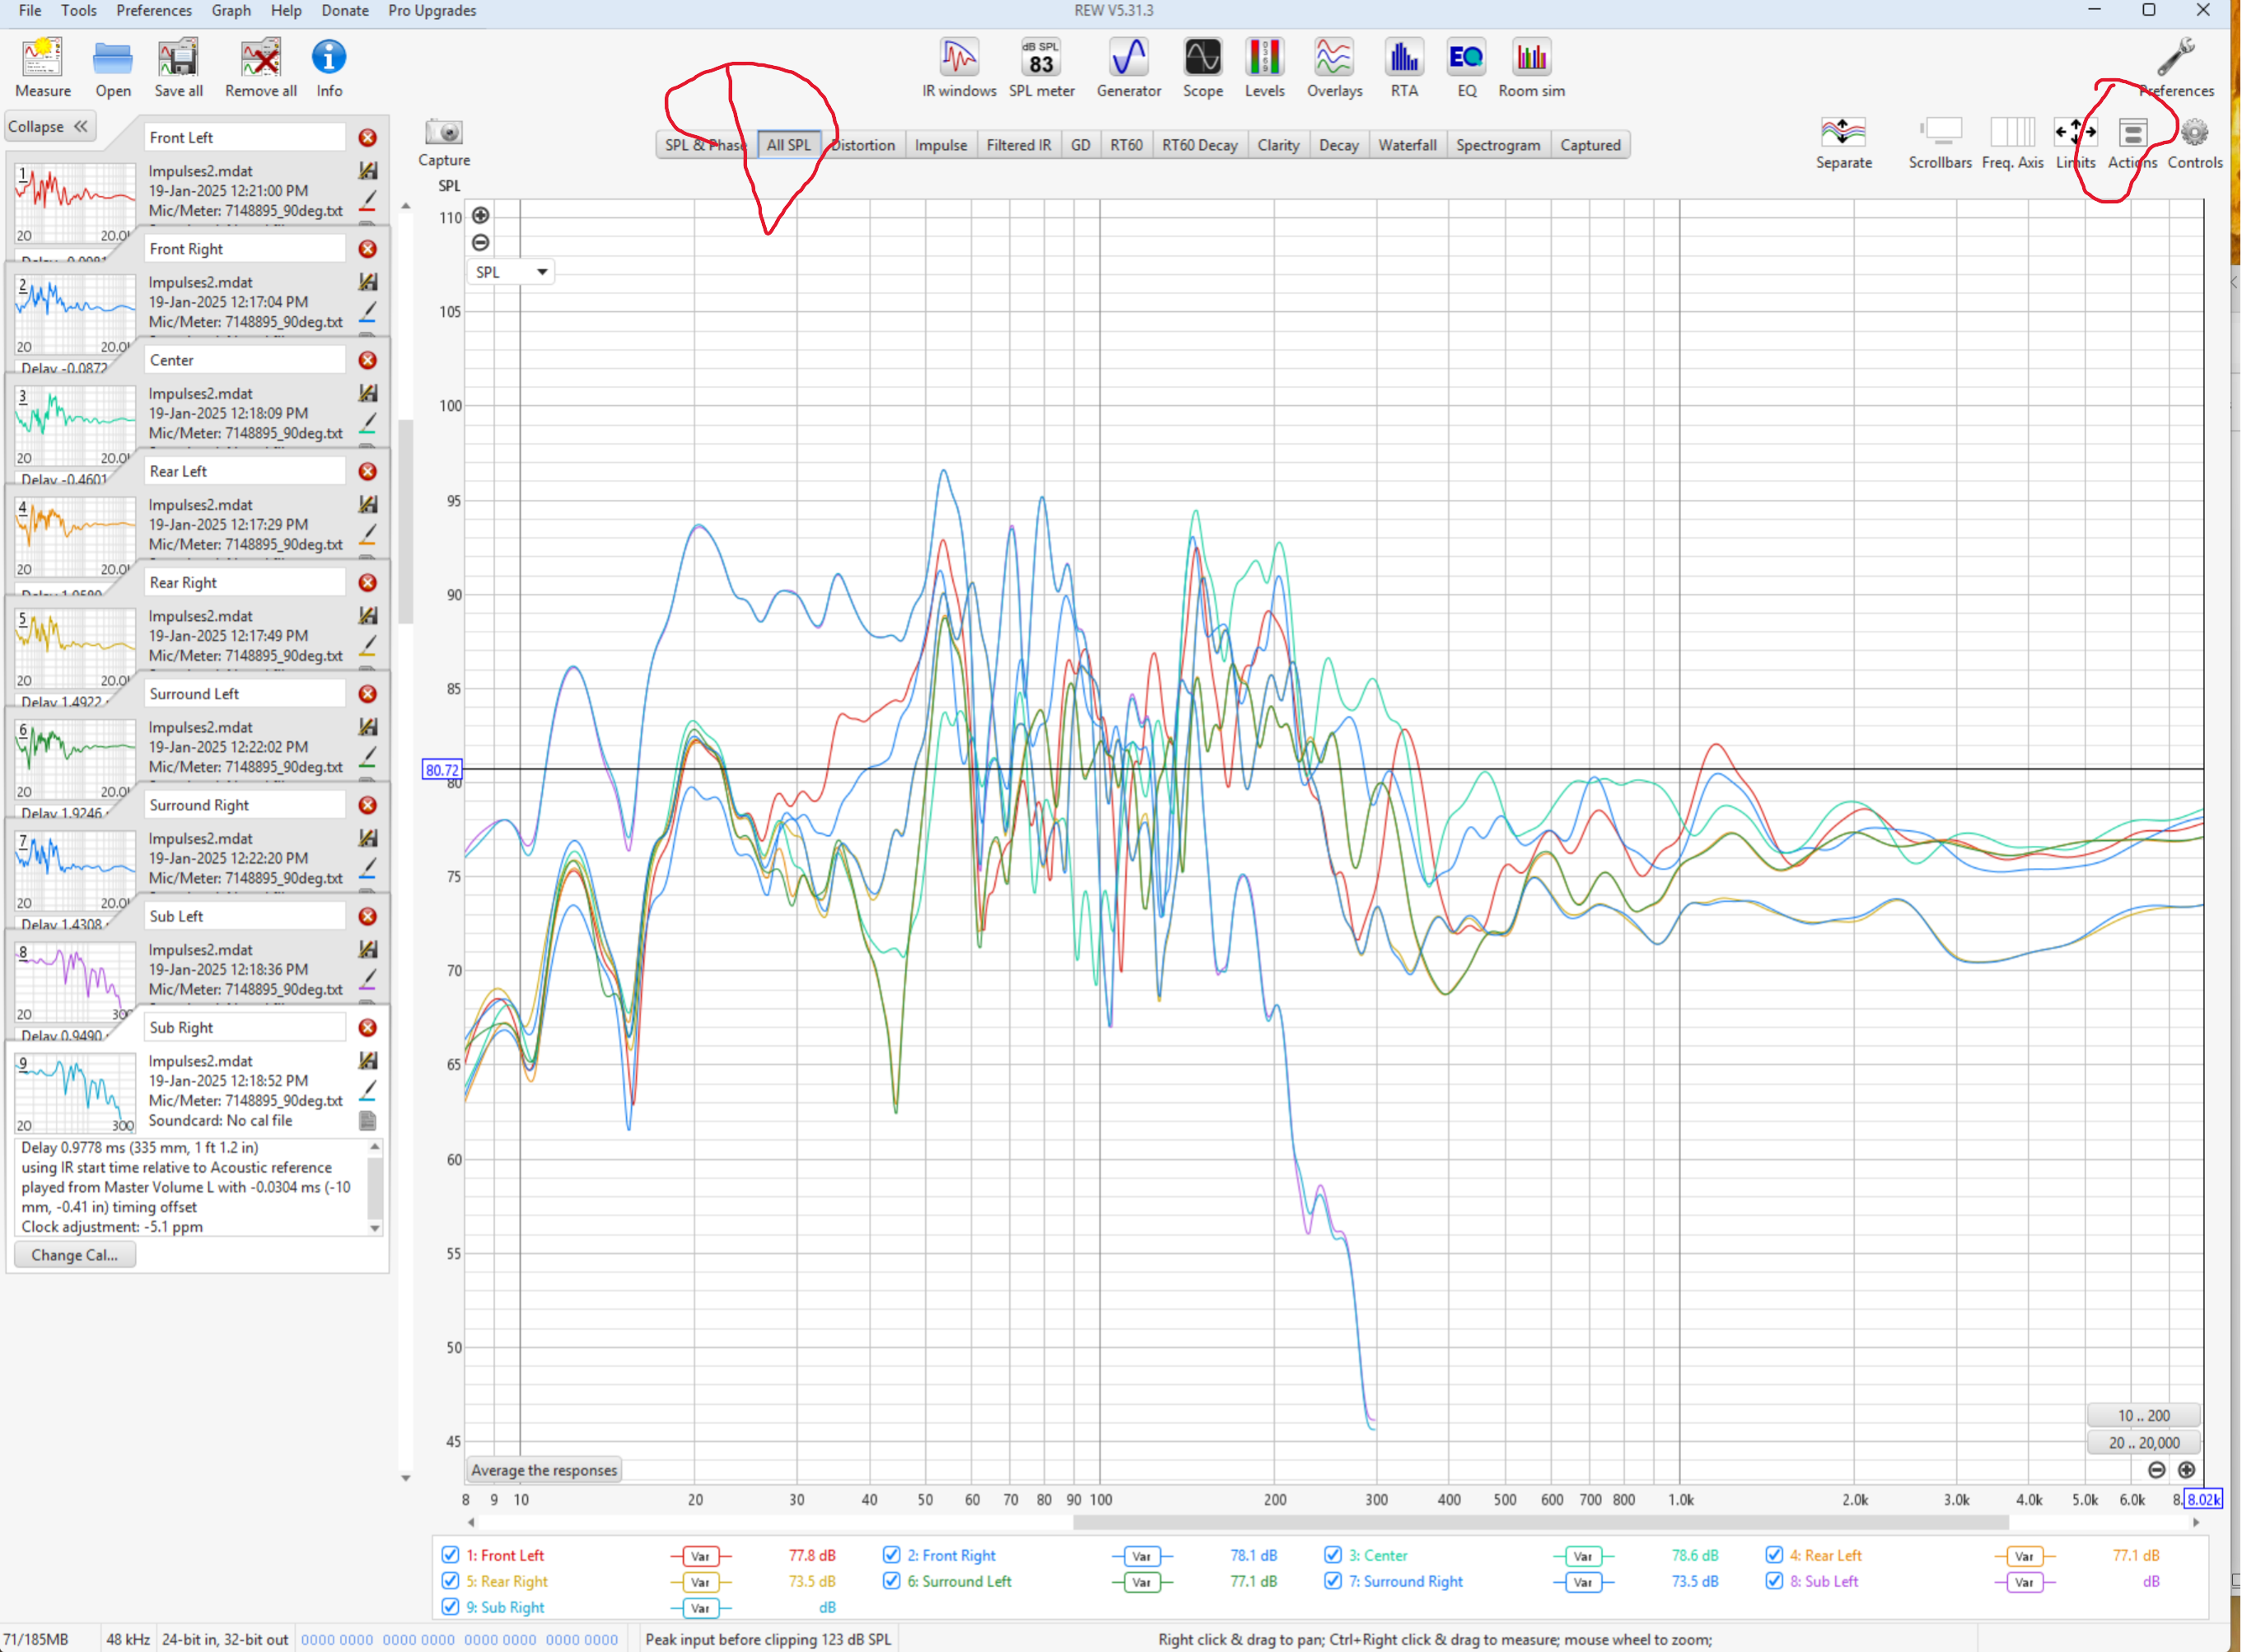The width and height of the screenshot is (2242, 1652).
Task: Uncheck the 5: Rear Right trace
Action: point(451,1581)
